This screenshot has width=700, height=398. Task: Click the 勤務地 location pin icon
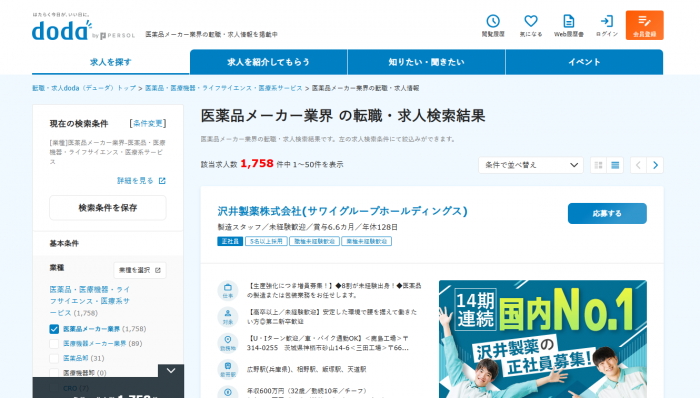click(228, 343)
